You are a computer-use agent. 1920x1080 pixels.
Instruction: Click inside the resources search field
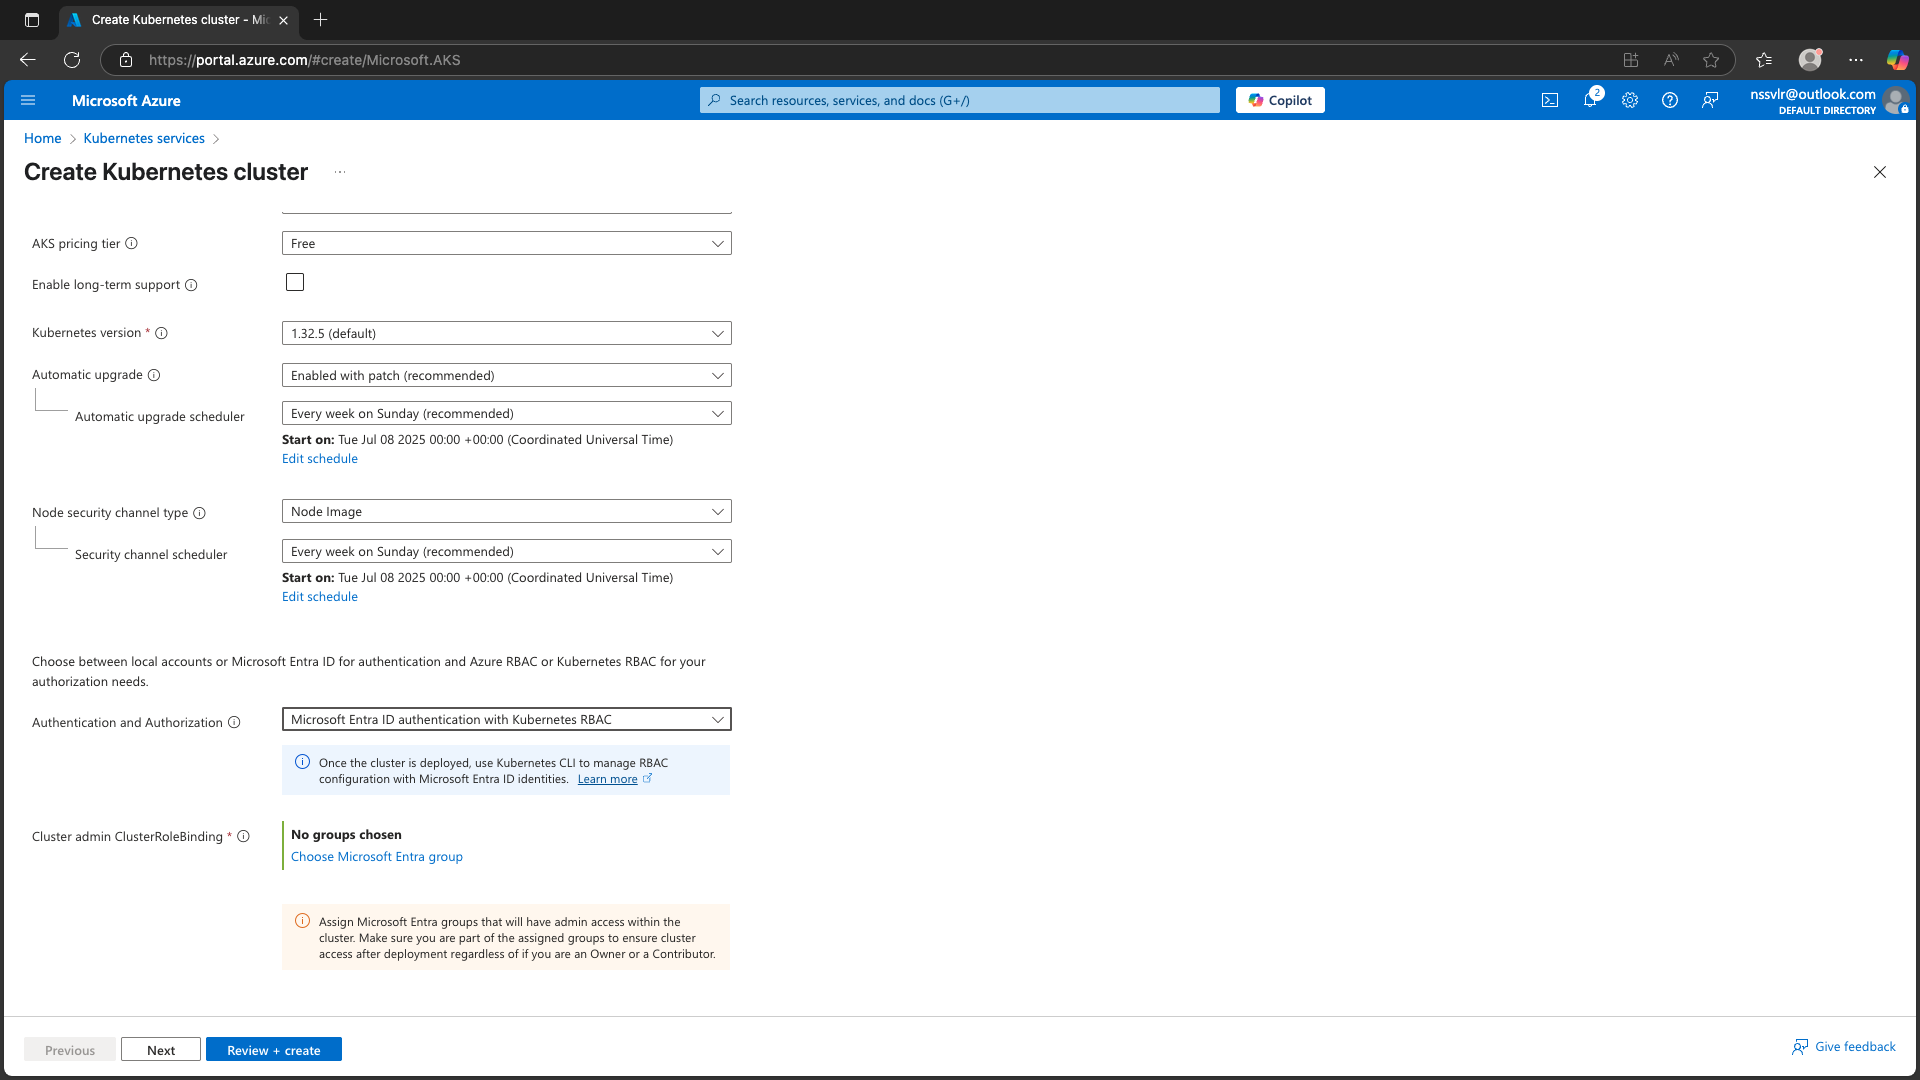coord(958,100)
